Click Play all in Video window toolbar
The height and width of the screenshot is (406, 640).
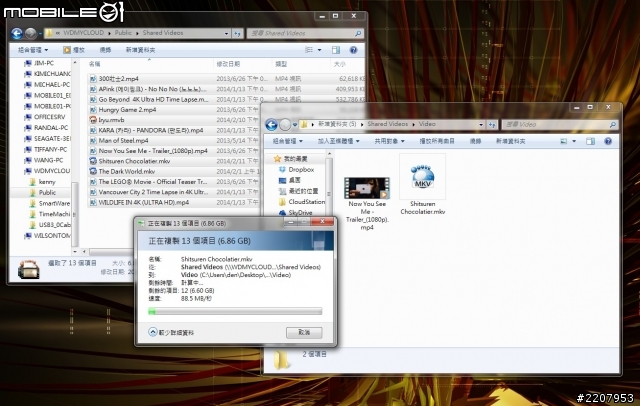tap(437, 141)
